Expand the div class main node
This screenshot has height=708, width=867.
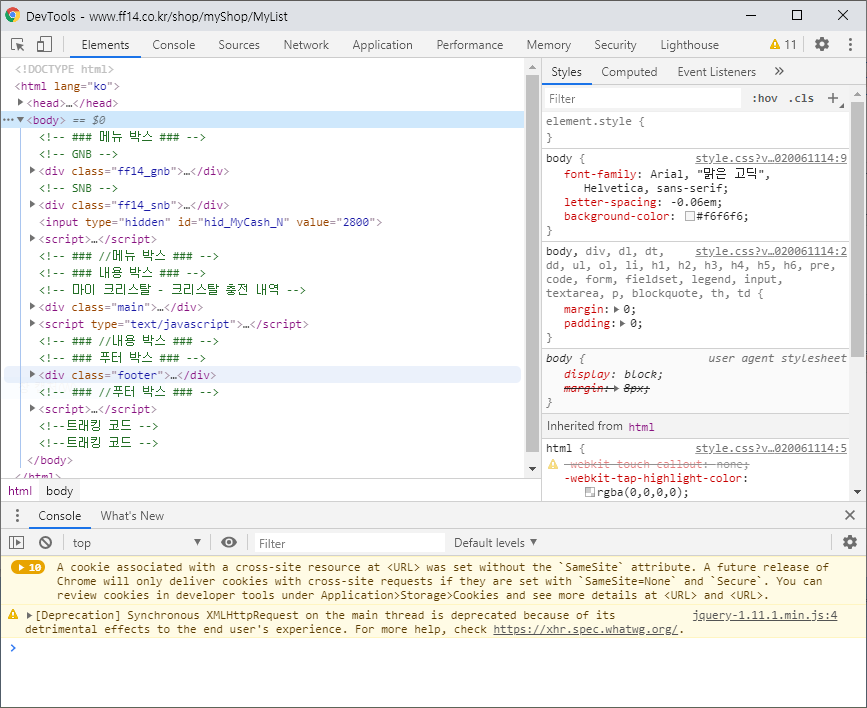(x=33, y=307)
